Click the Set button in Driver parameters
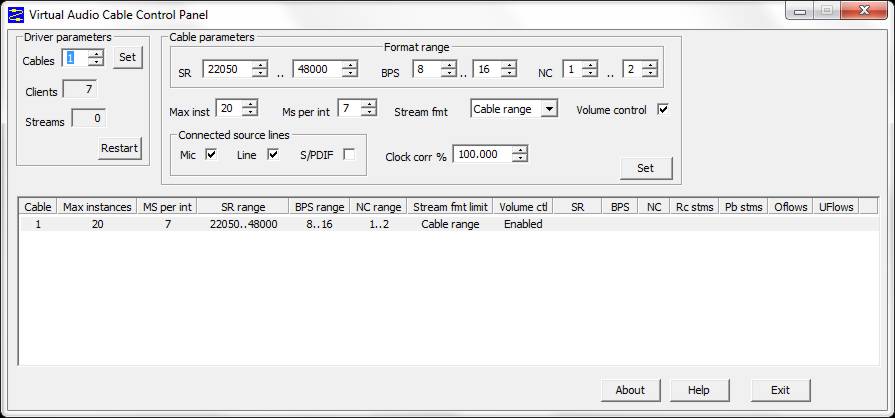 pos(128,58)
